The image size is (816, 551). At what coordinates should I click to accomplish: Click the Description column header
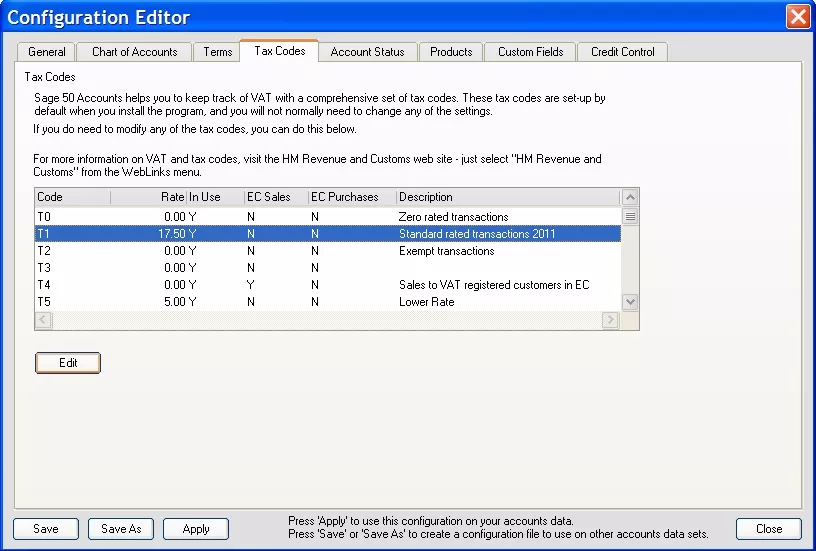pyautogui.click(x=507, y=197)
